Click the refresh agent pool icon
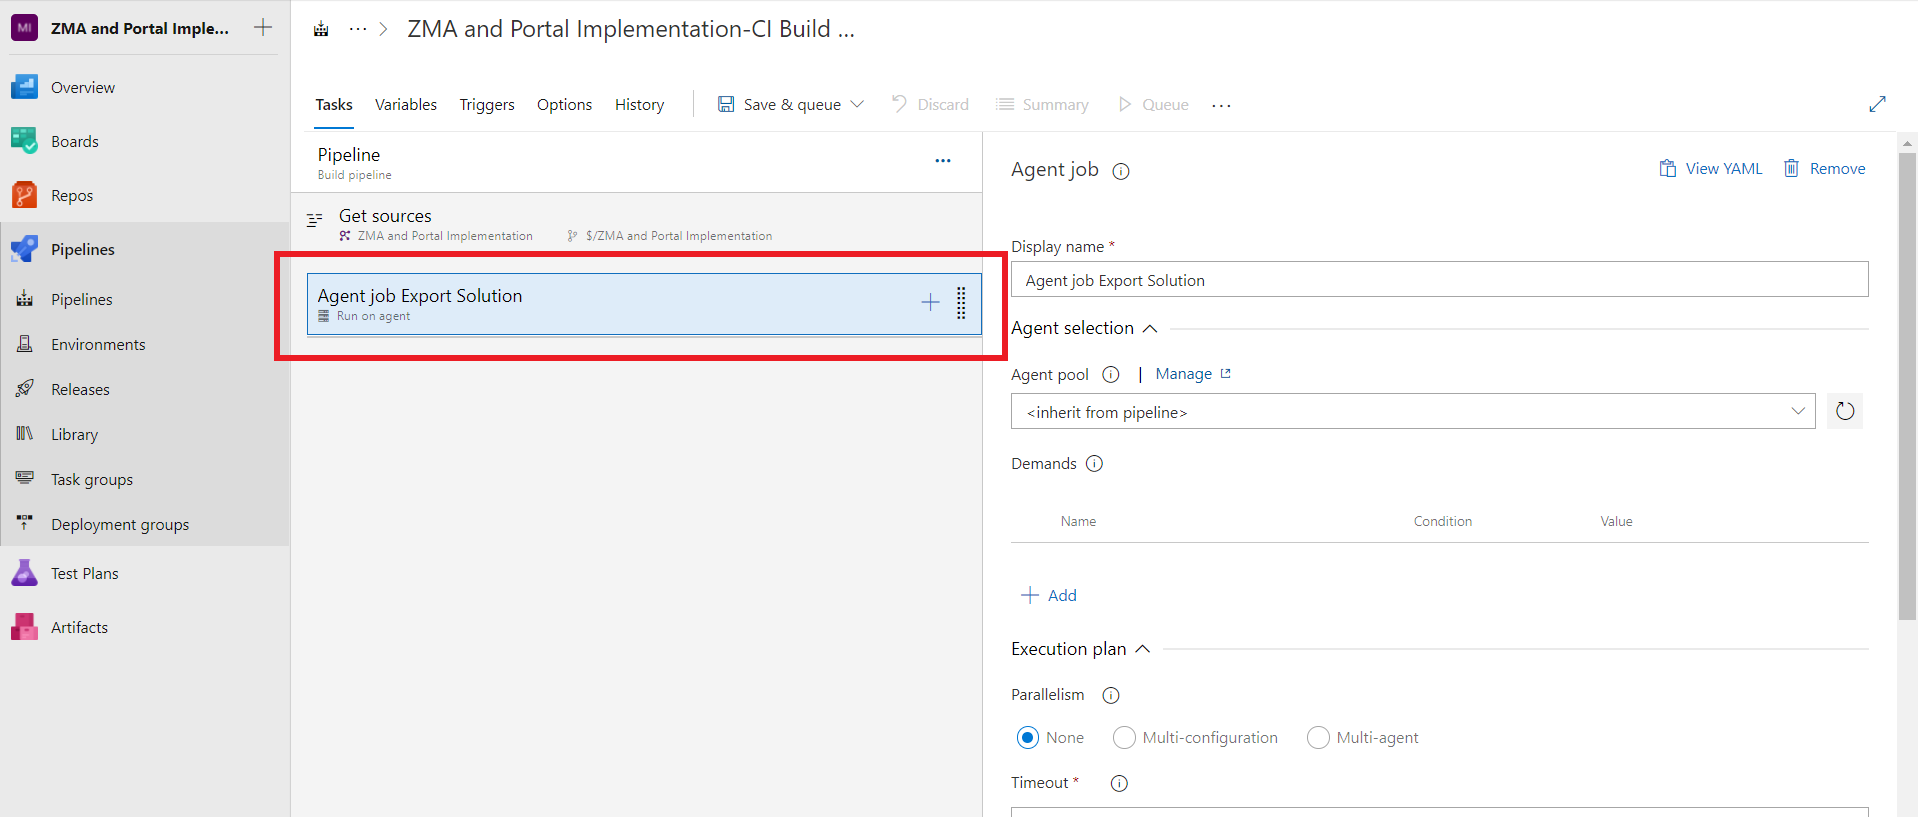Viewport: 1918px width, 817px height. click(1844, 411)
